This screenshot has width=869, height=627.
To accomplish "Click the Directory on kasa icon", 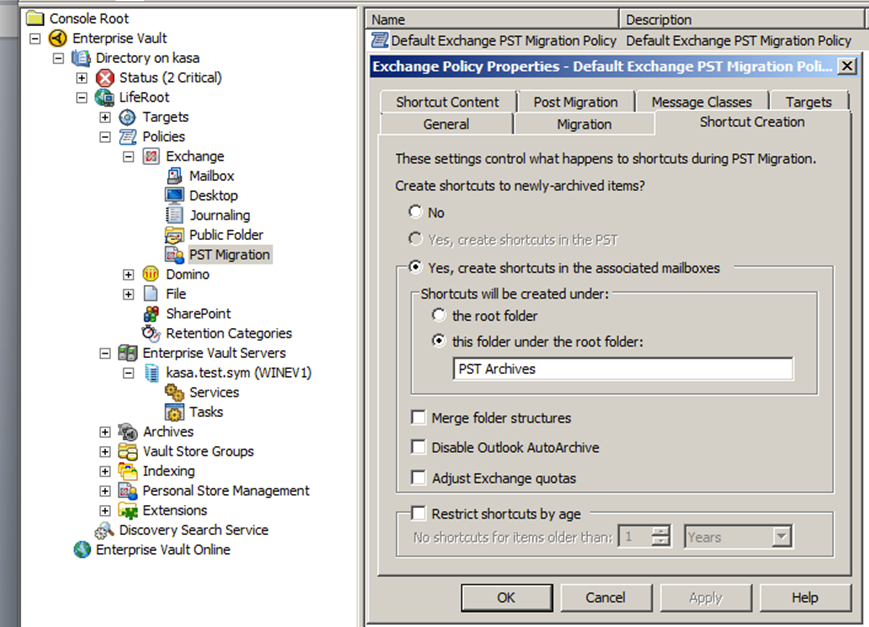I will click(x=81, y=58).
